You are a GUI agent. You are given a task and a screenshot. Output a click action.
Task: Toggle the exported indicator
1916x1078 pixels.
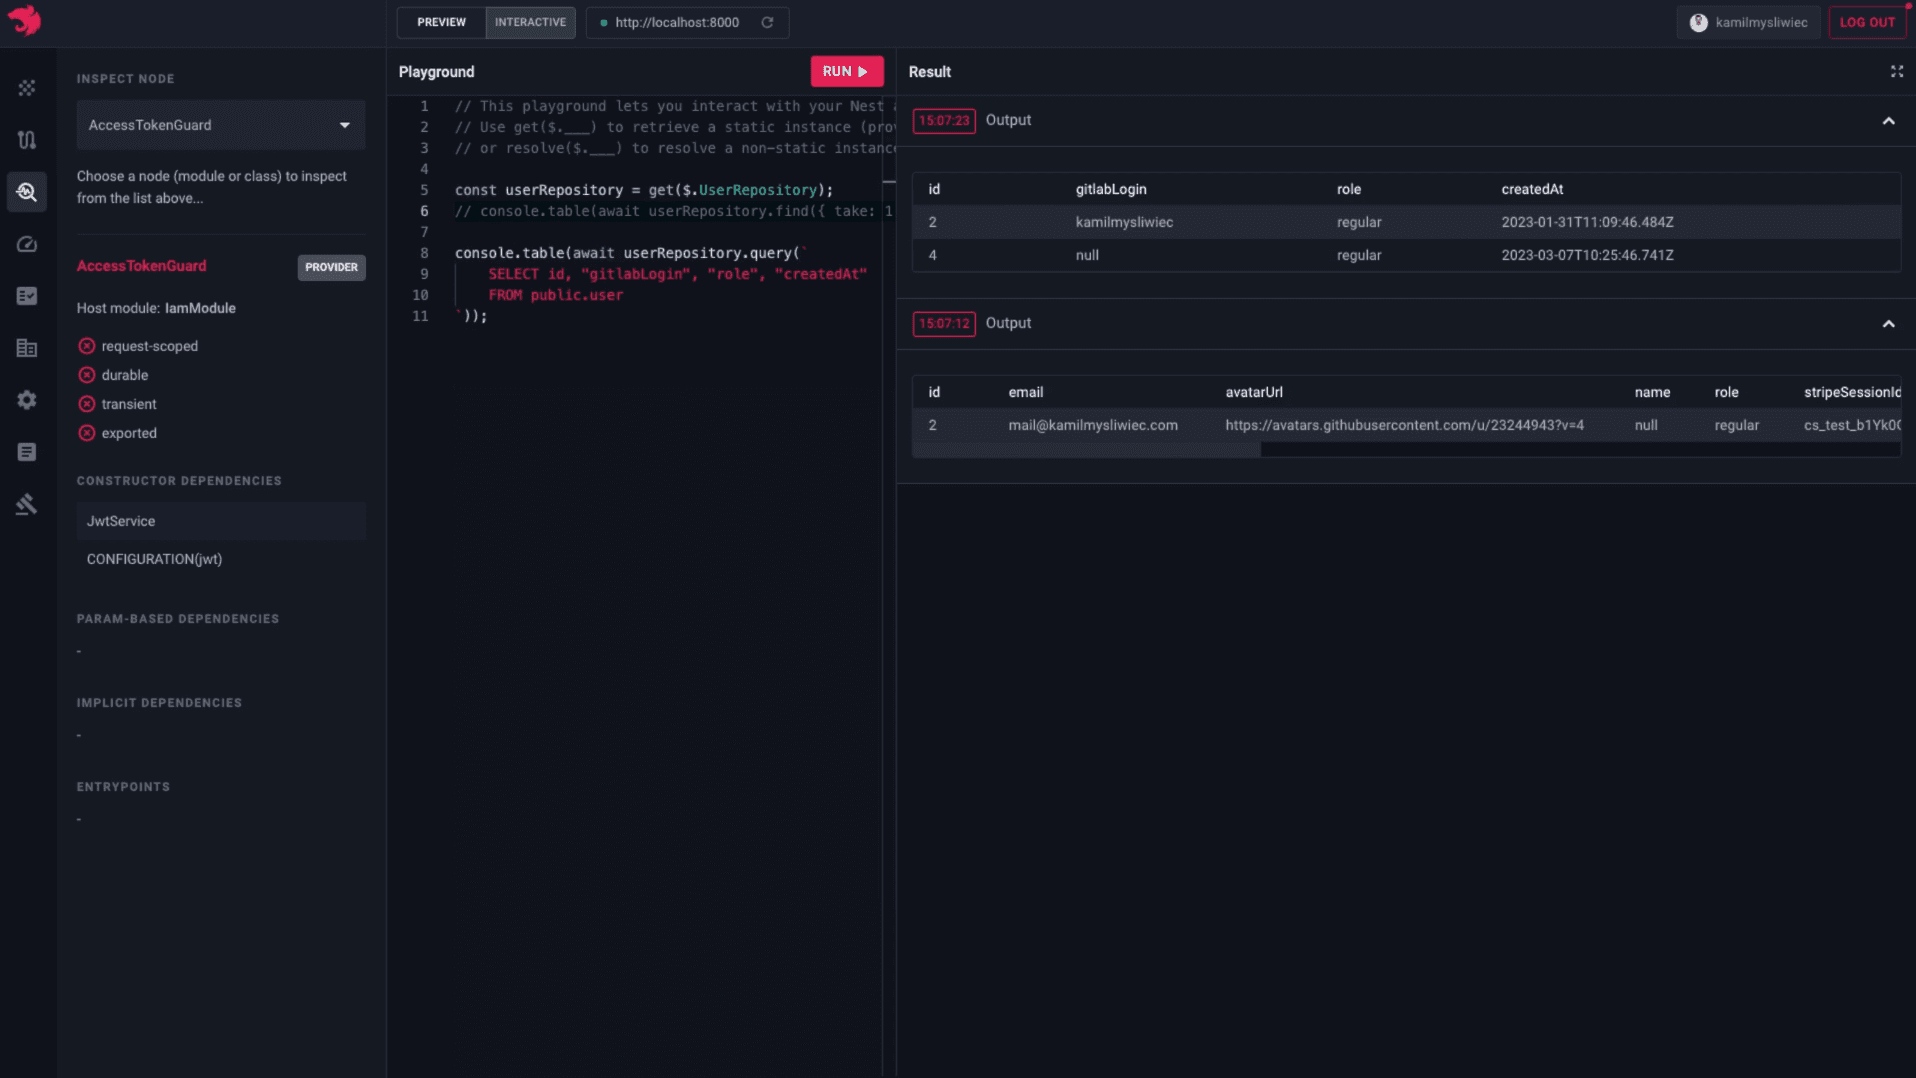tap(87, 433)
